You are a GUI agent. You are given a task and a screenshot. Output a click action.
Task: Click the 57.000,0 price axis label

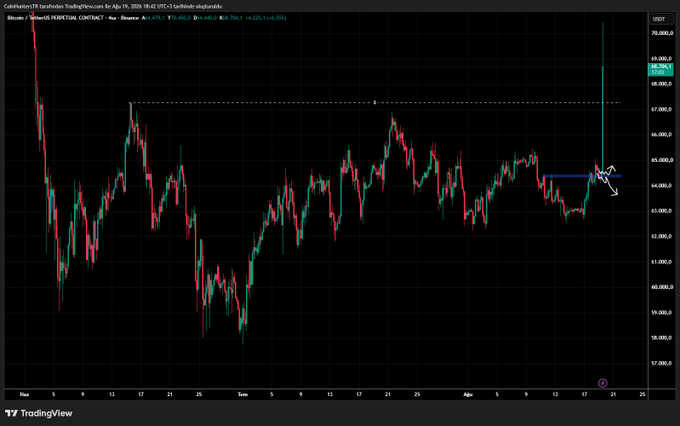(x=661, y=363)
